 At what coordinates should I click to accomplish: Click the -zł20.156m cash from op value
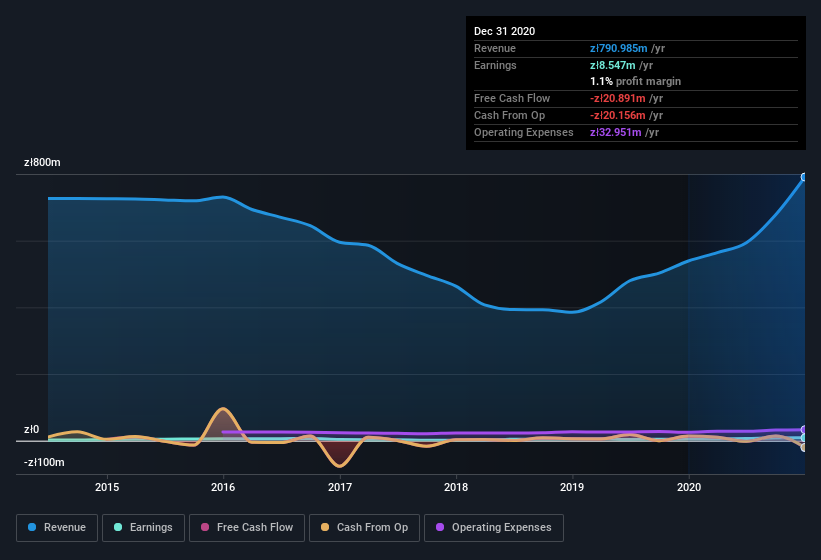(617, 115)
